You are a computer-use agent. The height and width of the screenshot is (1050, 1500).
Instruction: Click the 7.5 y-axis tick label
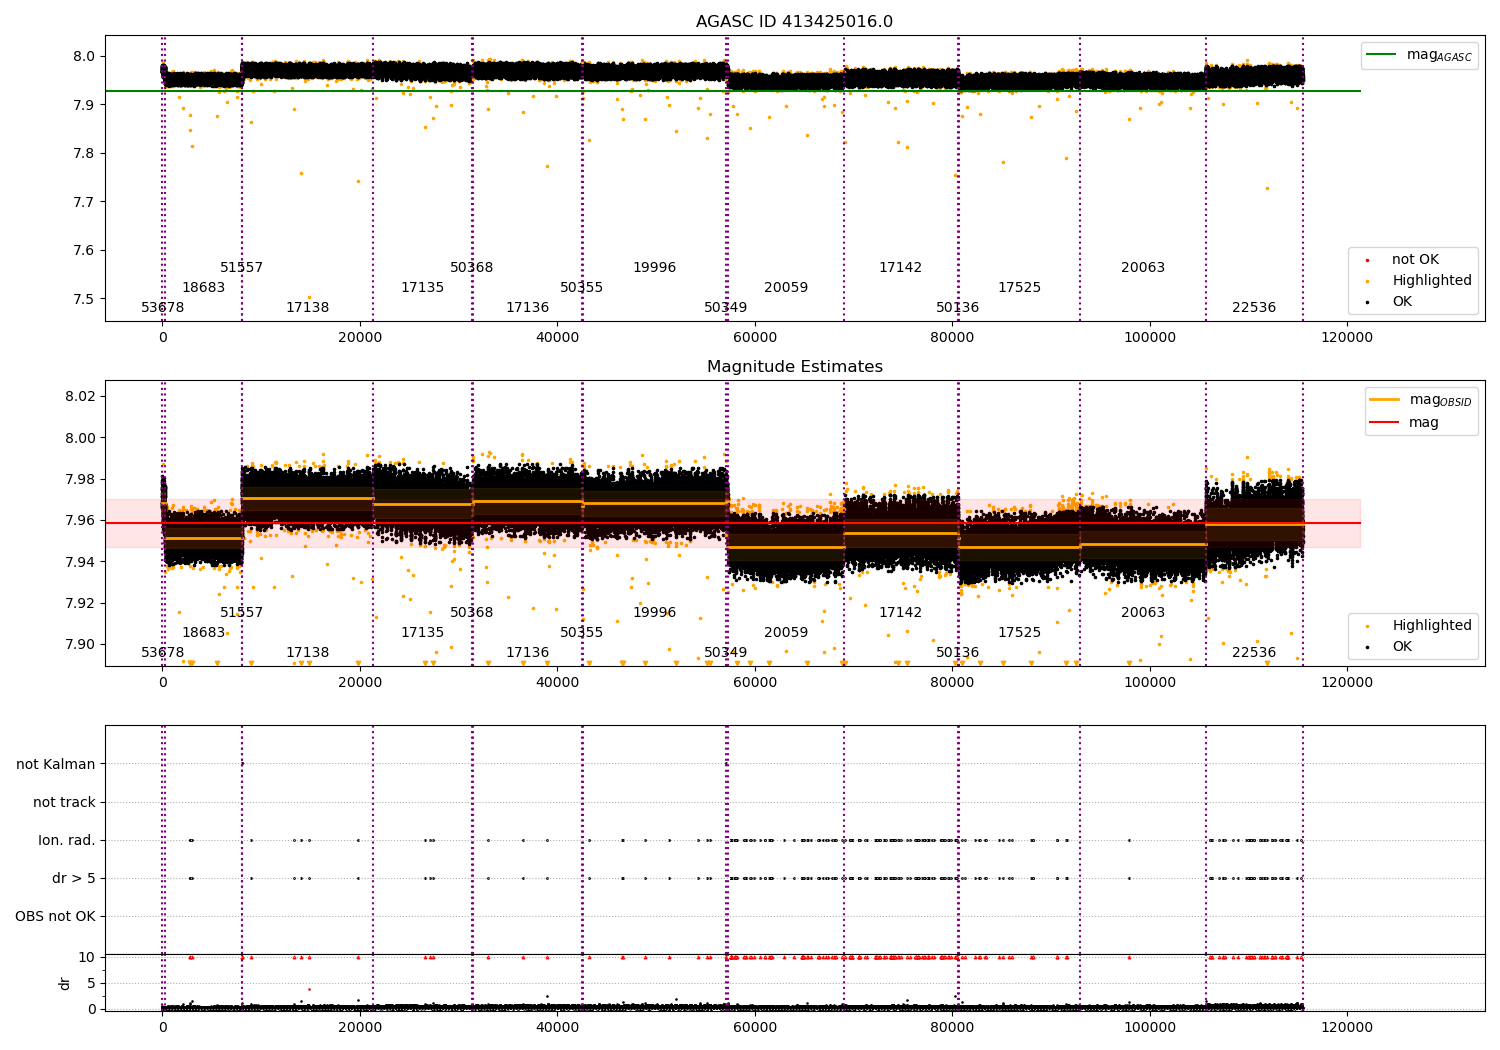pyautogui.click(x=84, y=299)
